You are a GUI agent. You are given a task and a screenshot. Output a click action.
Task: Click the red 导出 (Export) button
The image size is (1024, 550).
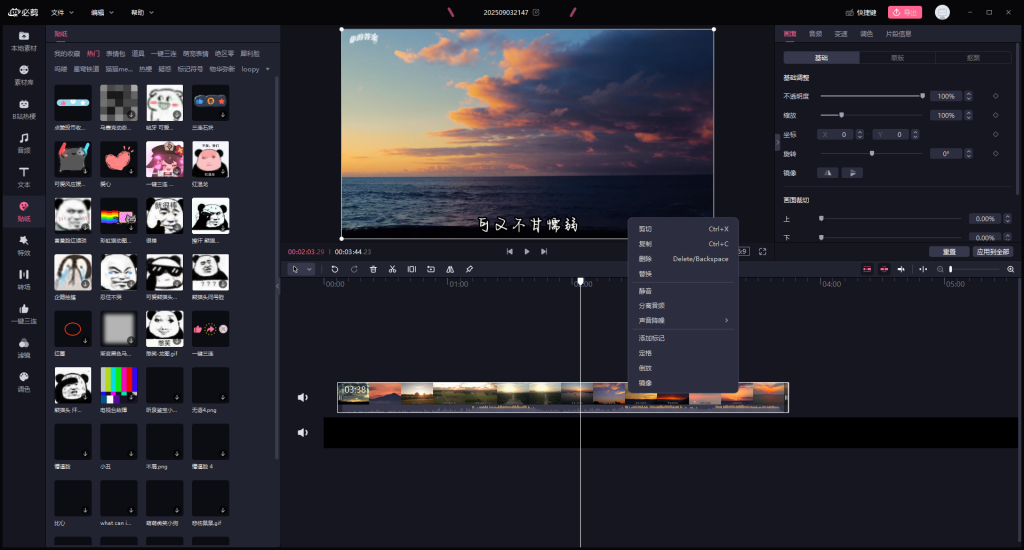[905, 12]
